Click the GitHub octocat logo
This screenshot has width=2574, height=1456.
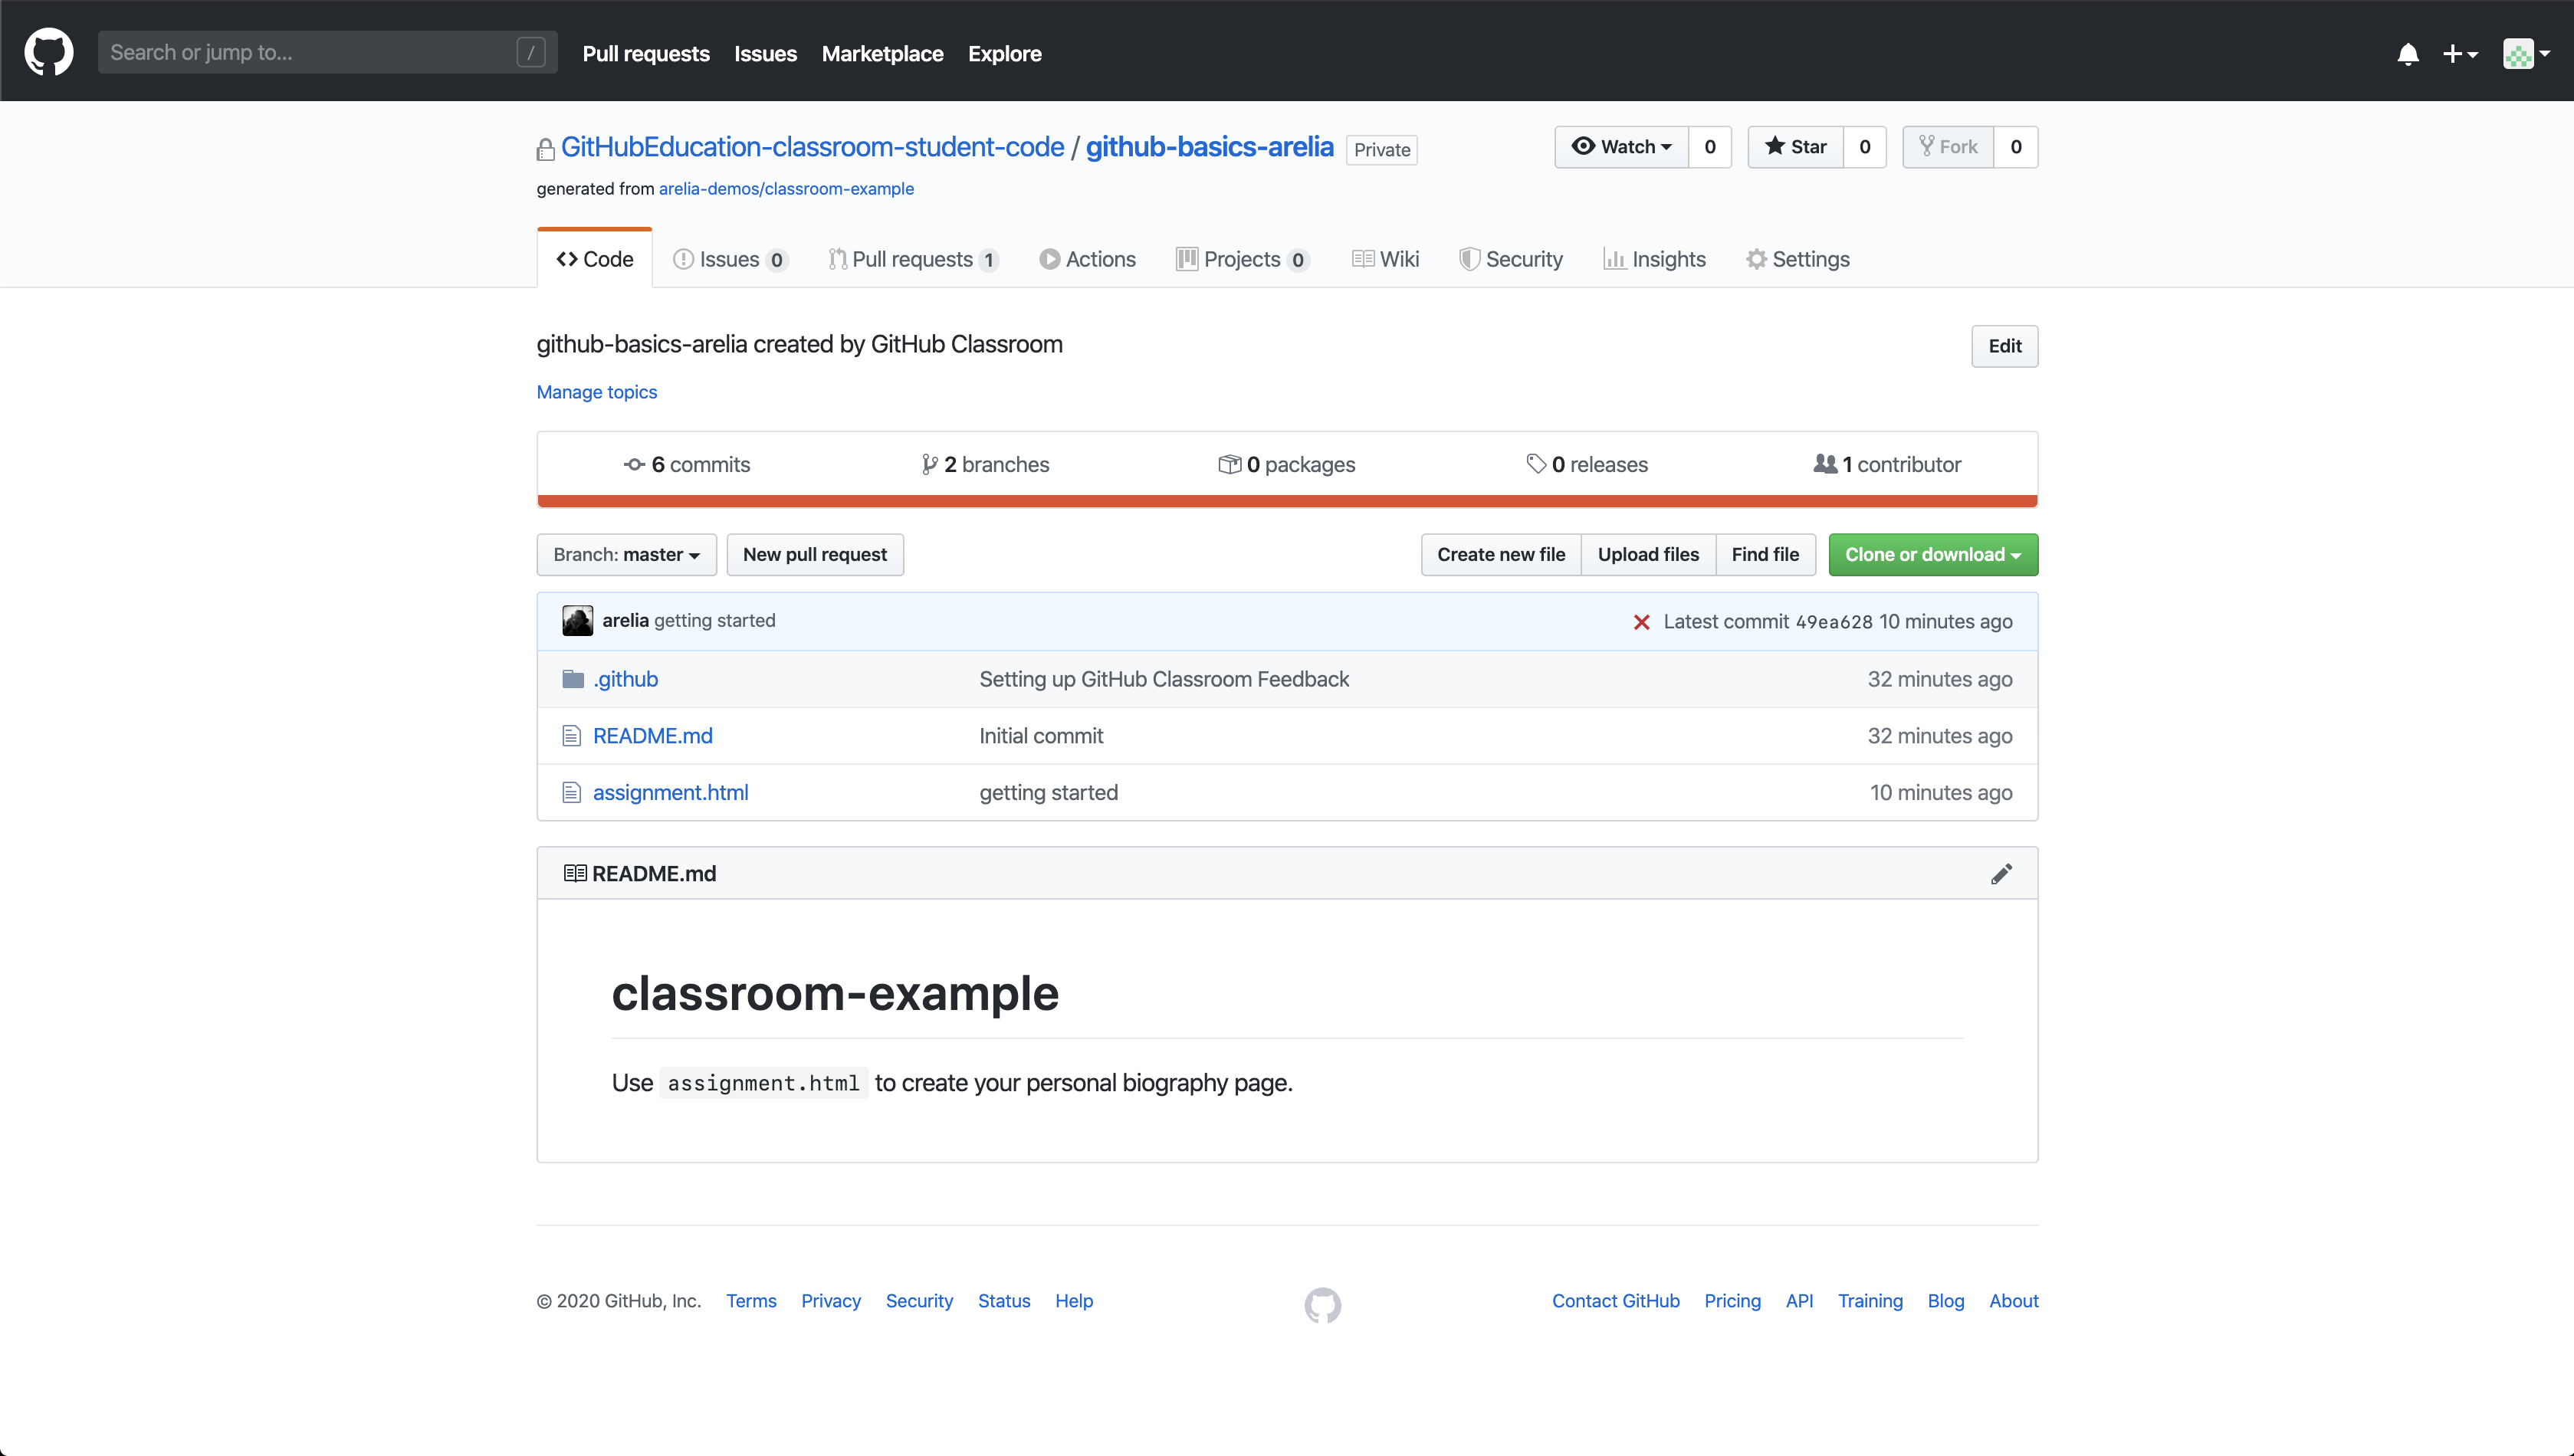pos(48,51)
